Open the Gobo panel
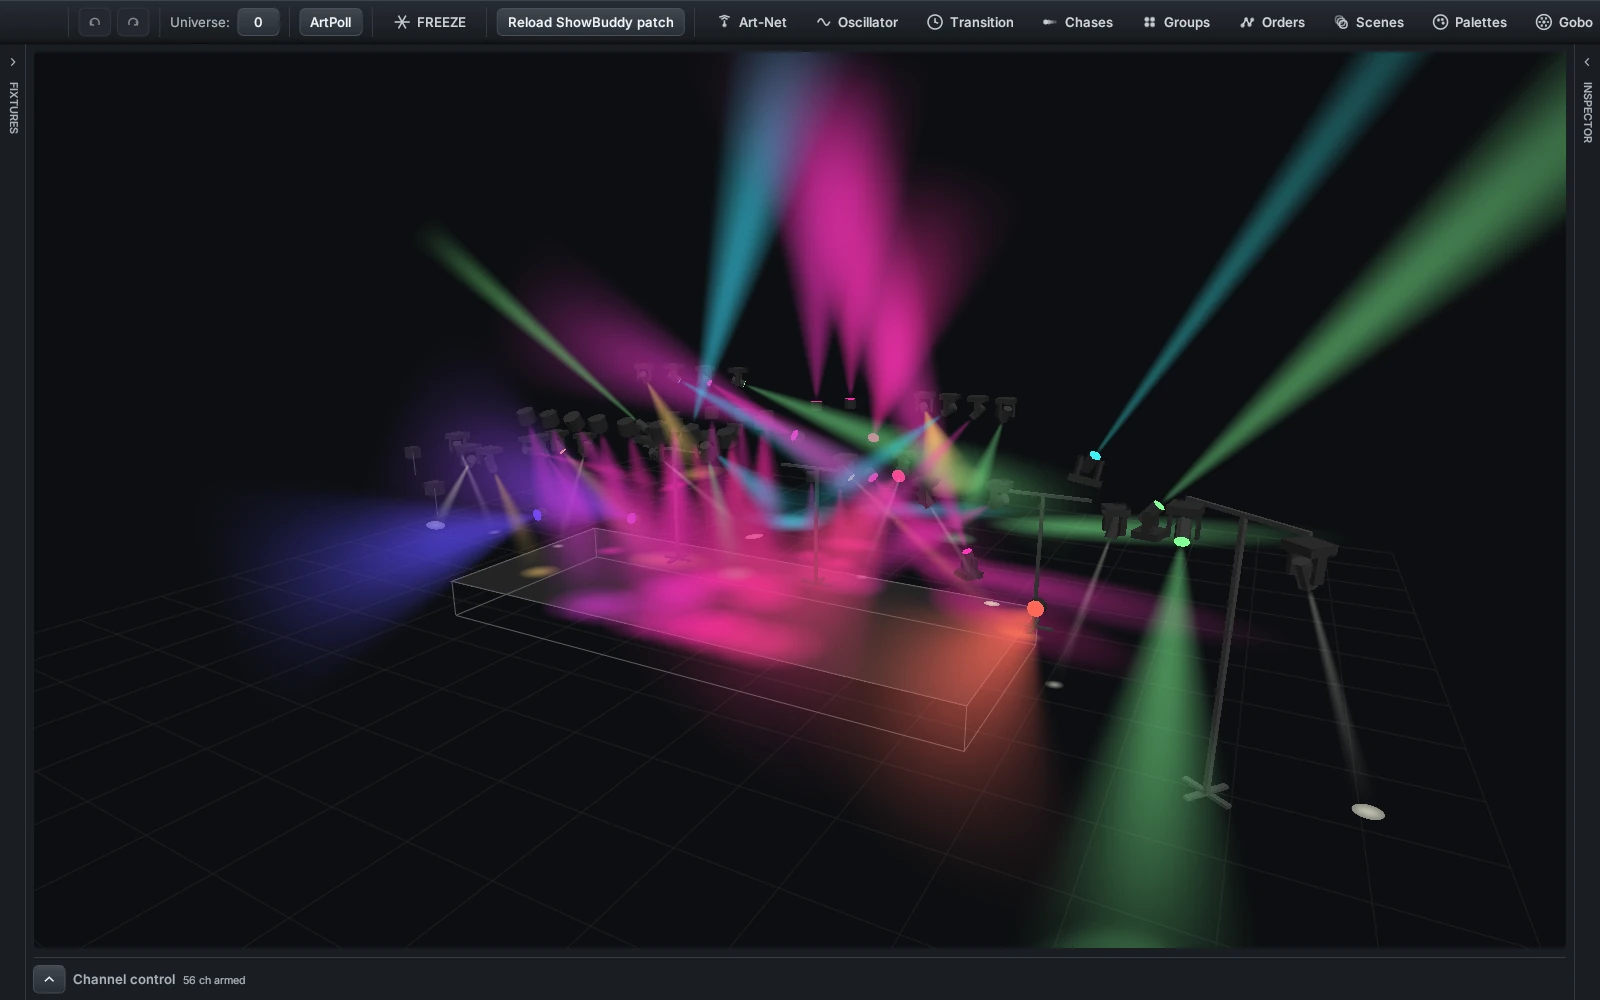This screenshot has height=1000, width=1600. [1564, 22]
